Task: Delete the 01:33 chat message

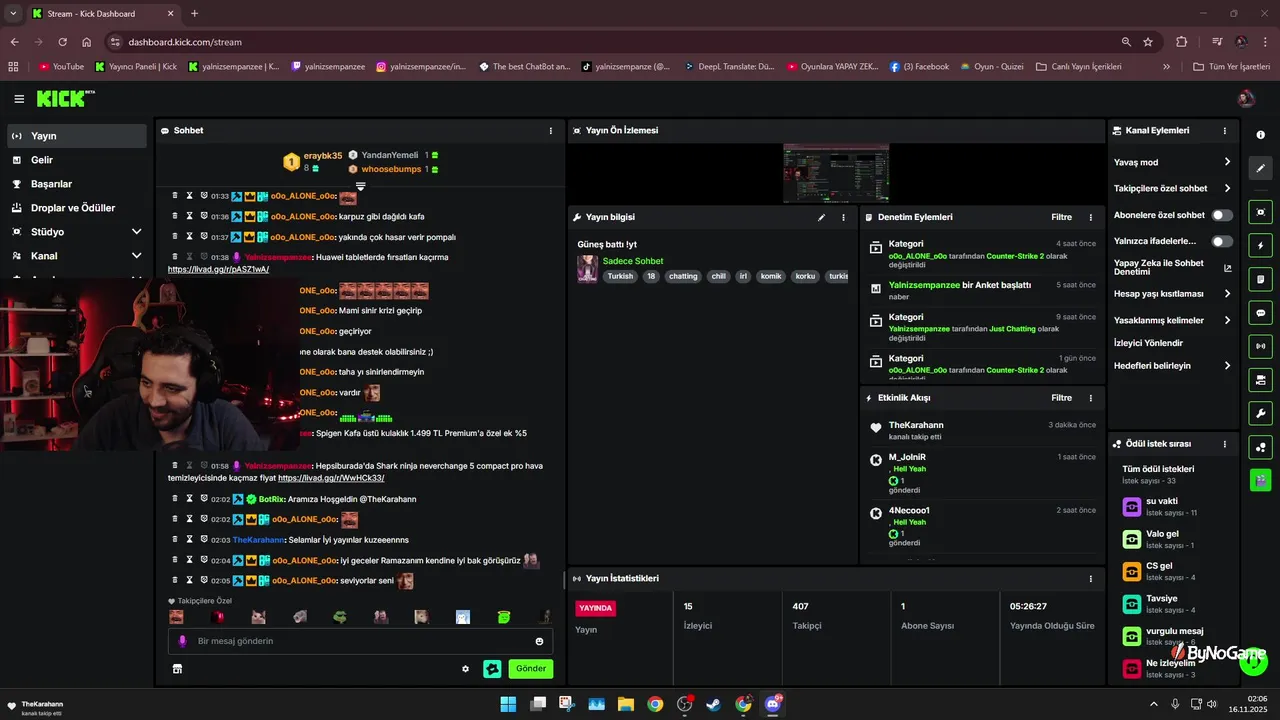Action: (x=175, y=196)
